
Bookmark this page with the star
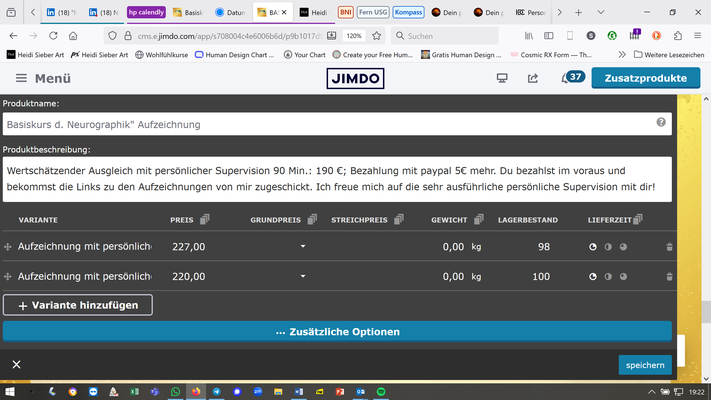point(376,35)
